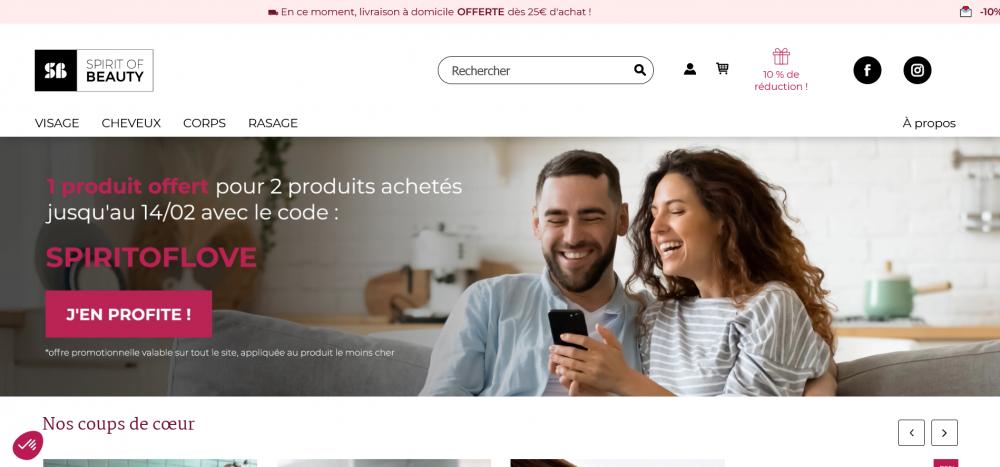This screenshot has height=467, width=1000.
Task: Open the CORPS menu
Action: (204, 123)
